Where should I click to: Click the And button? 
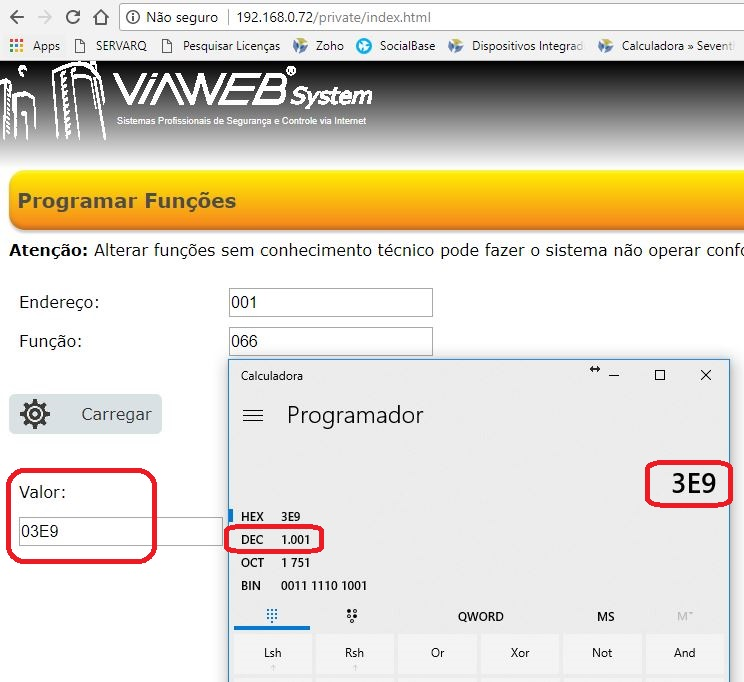[x=685, y=654]
